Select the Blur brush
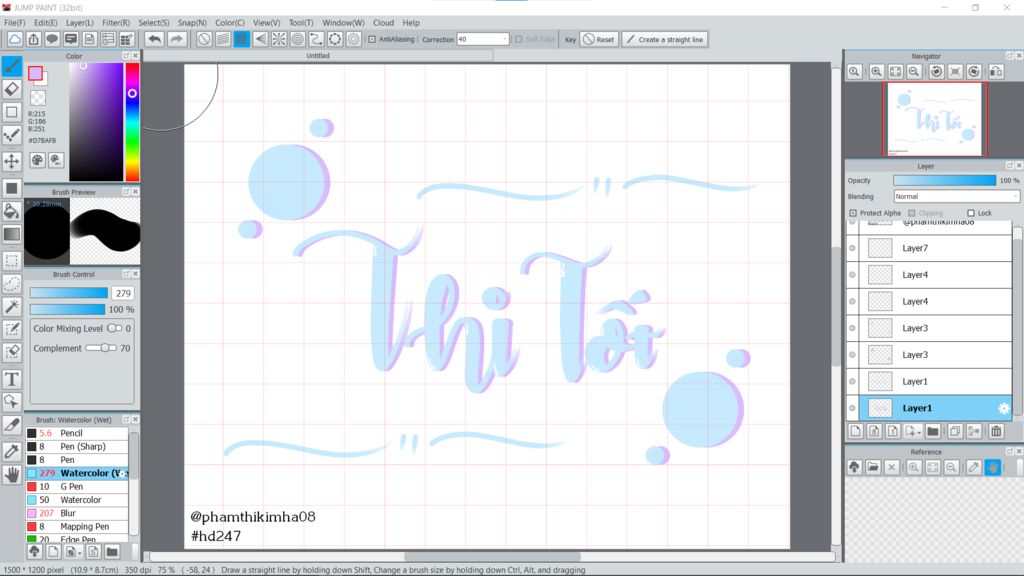This screenshot has height=576, width=1024. tap(77, 513)
